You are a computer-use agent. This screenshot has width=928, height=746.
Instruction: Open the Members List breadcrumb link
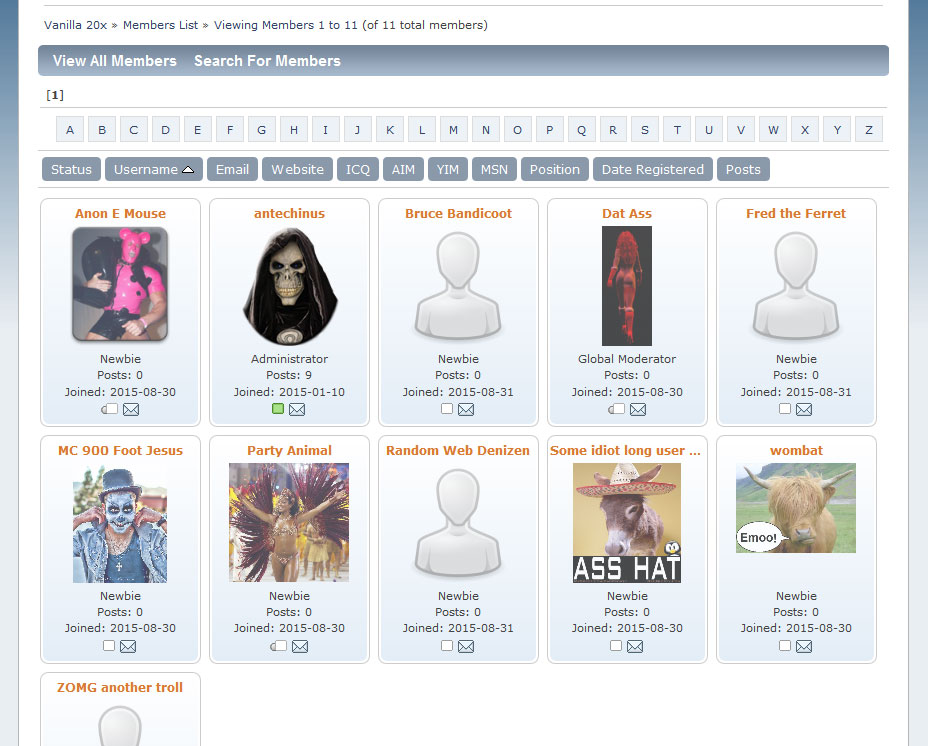point(160,25)
